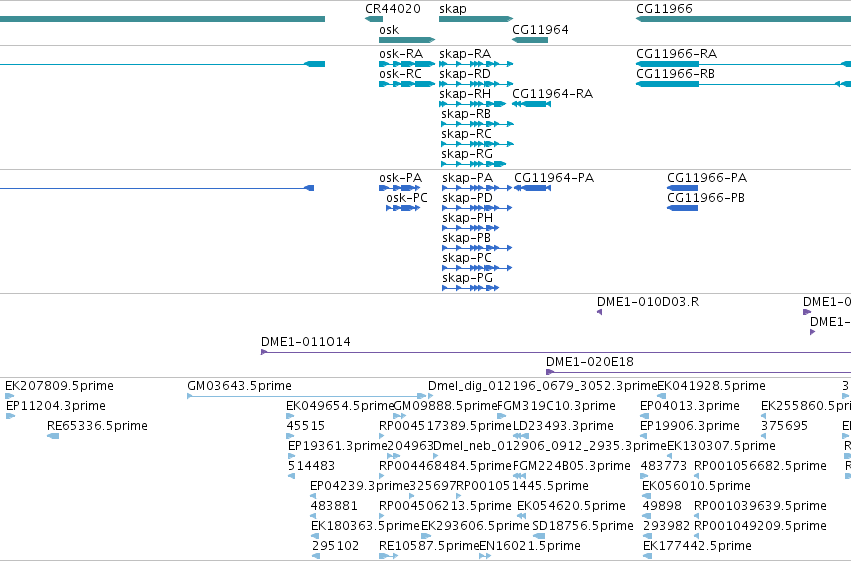Select transcript skap-RC
This screenshot has height=561, width=851.
click(478, 144)
